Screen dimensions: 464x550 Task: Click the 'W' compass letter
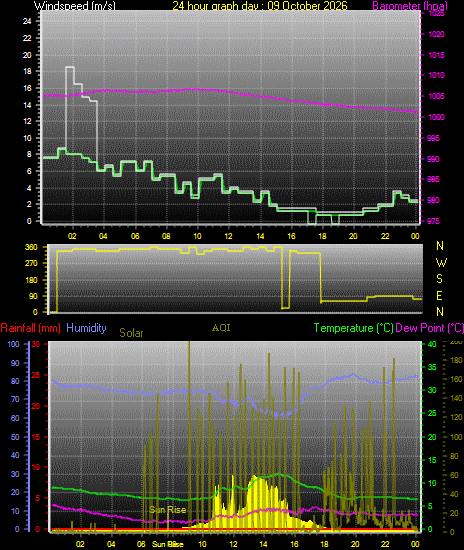(x=441, y=262)
